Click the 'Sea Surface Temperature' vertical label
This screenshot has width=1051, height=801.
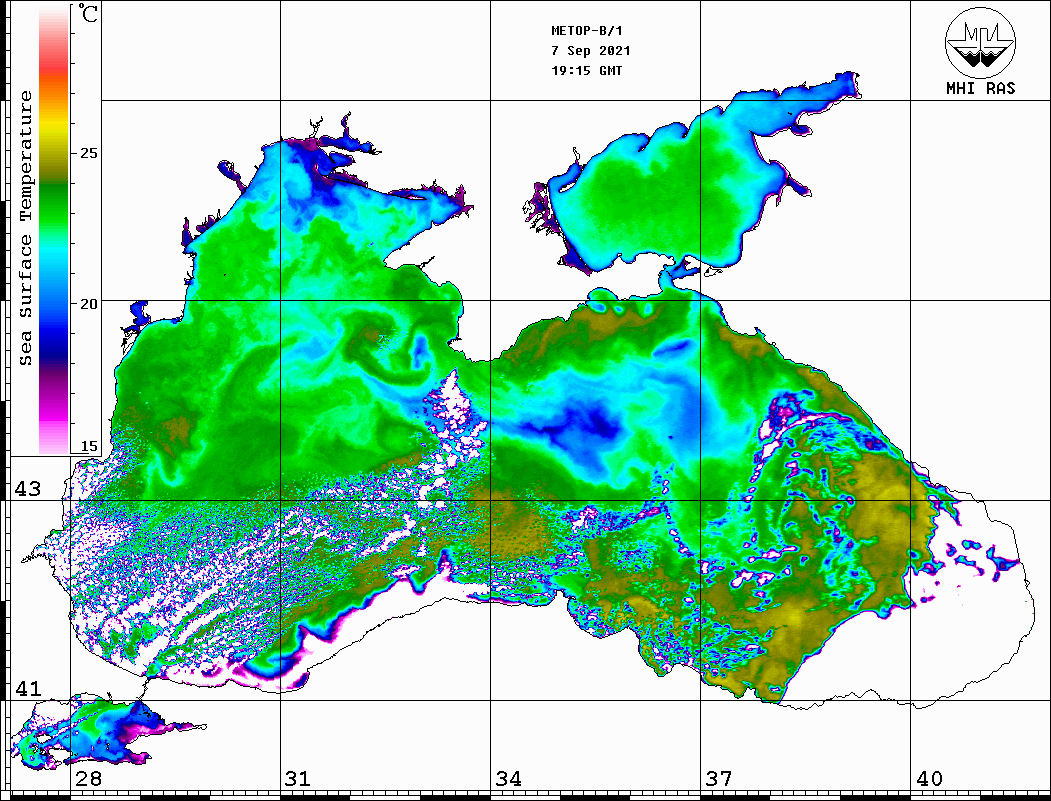click(x=25, y=228)
